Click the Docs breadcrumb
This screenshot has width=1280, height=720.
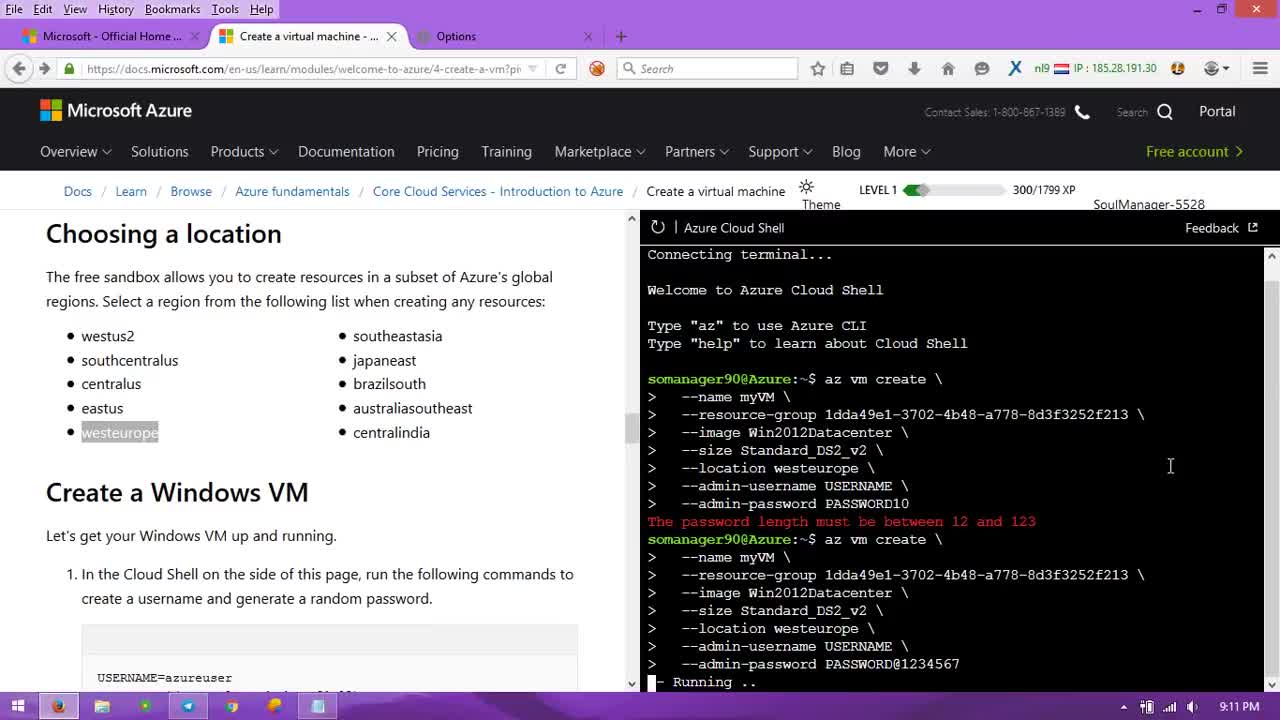(77, 191)
